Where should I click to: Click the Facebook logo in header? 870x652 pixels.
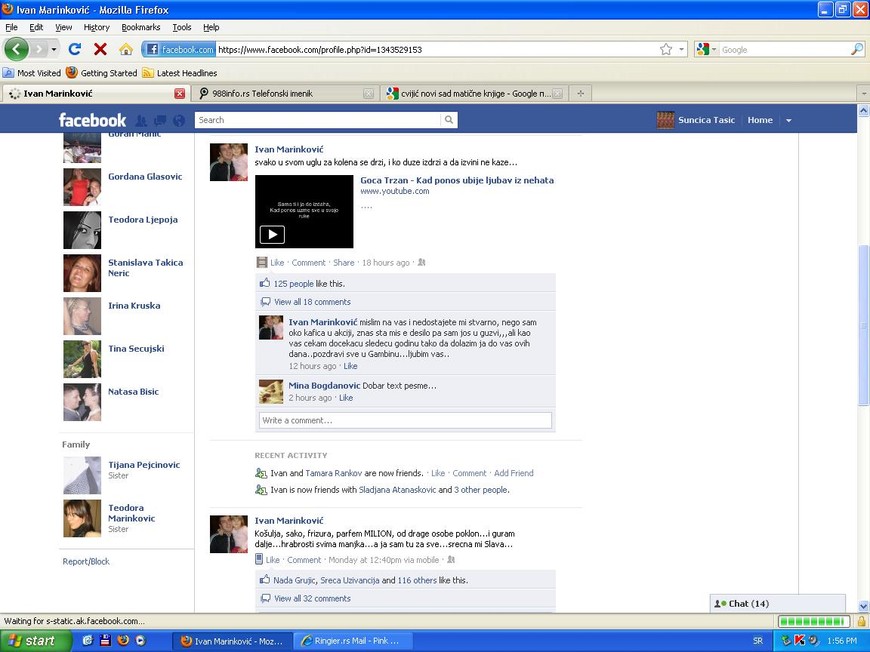pyautogui.click(x=92, y=120)
